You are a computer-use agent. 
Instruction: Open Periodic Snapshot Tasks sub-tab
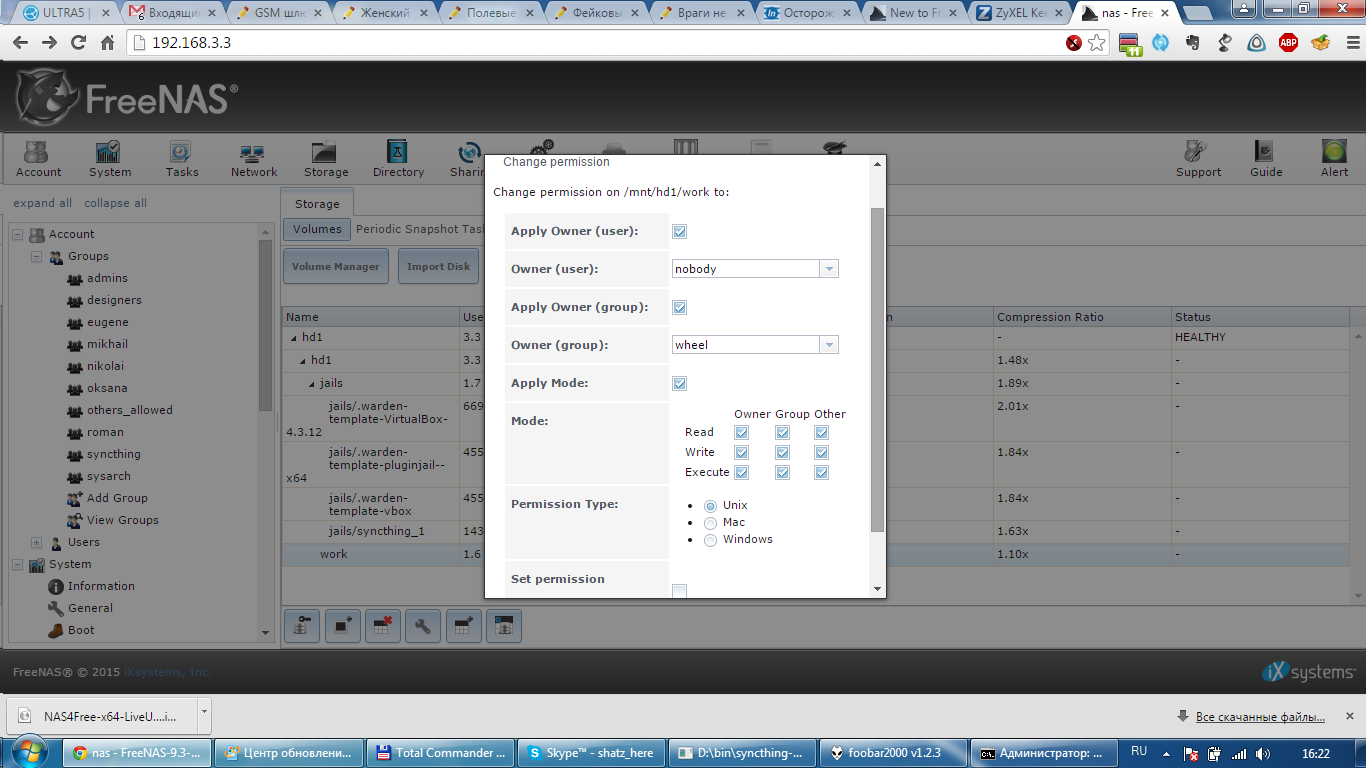tap(419, 229)
